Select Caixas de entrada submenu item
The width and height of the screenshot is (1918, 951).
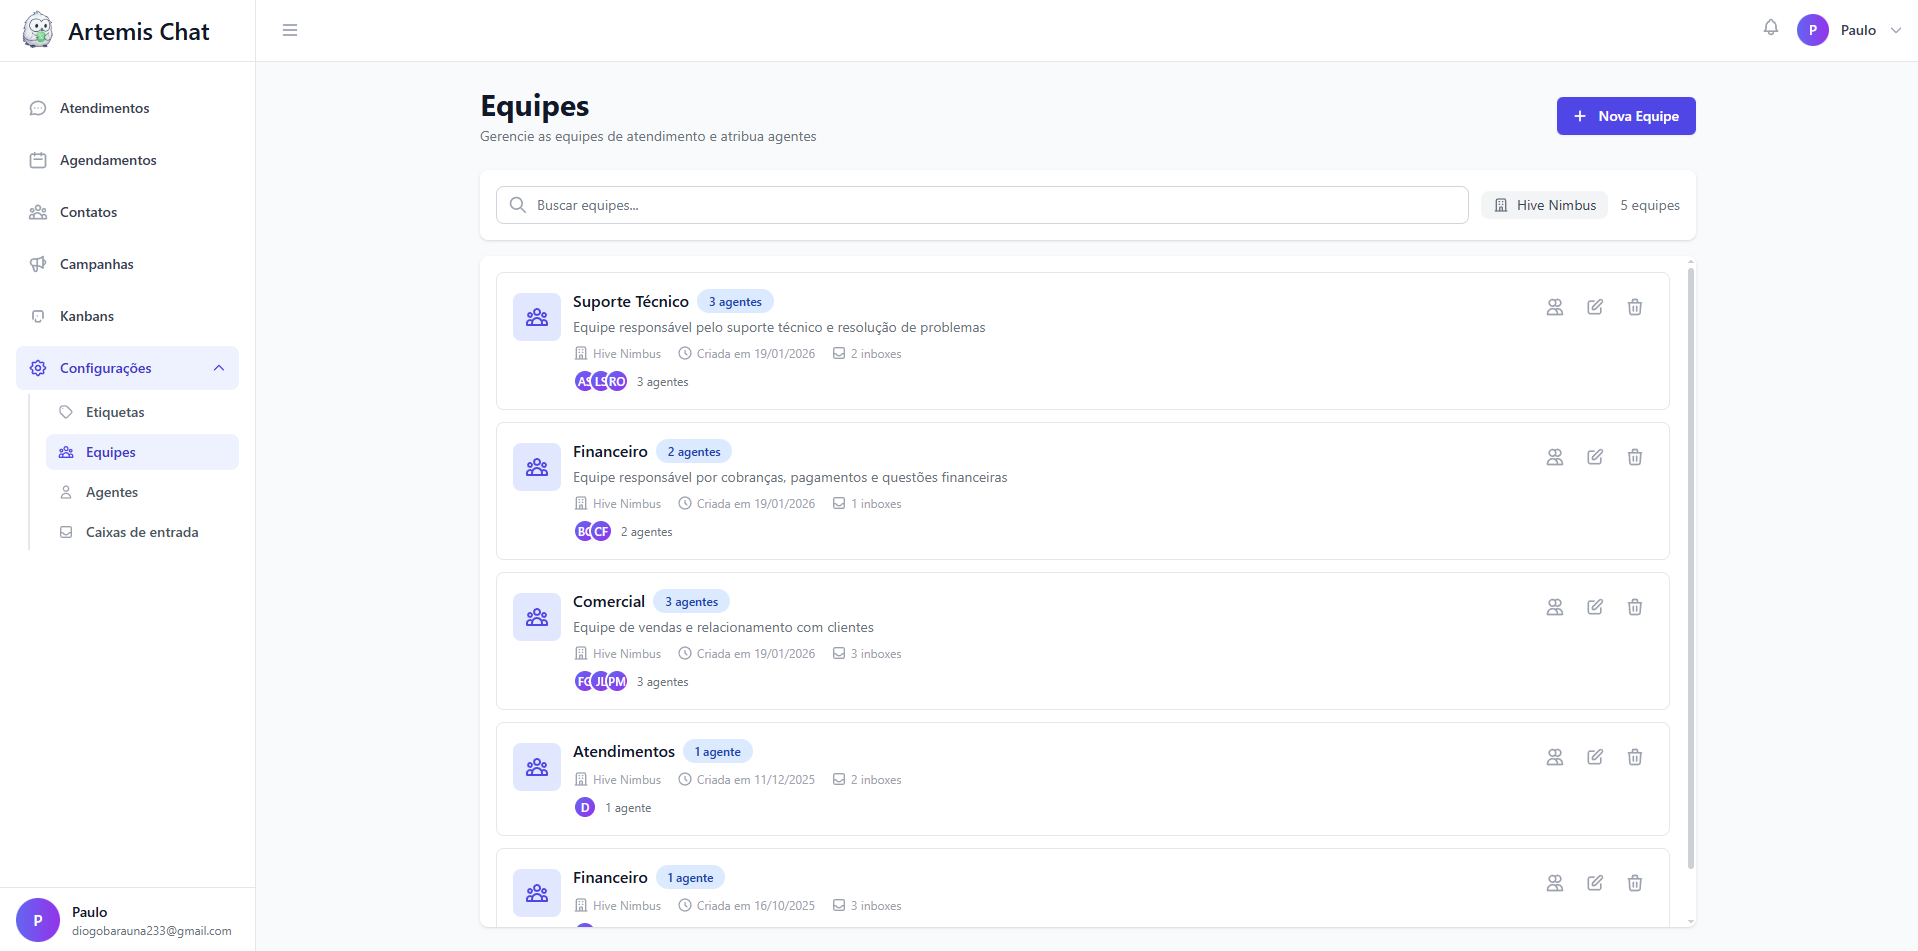coord(142,532)
